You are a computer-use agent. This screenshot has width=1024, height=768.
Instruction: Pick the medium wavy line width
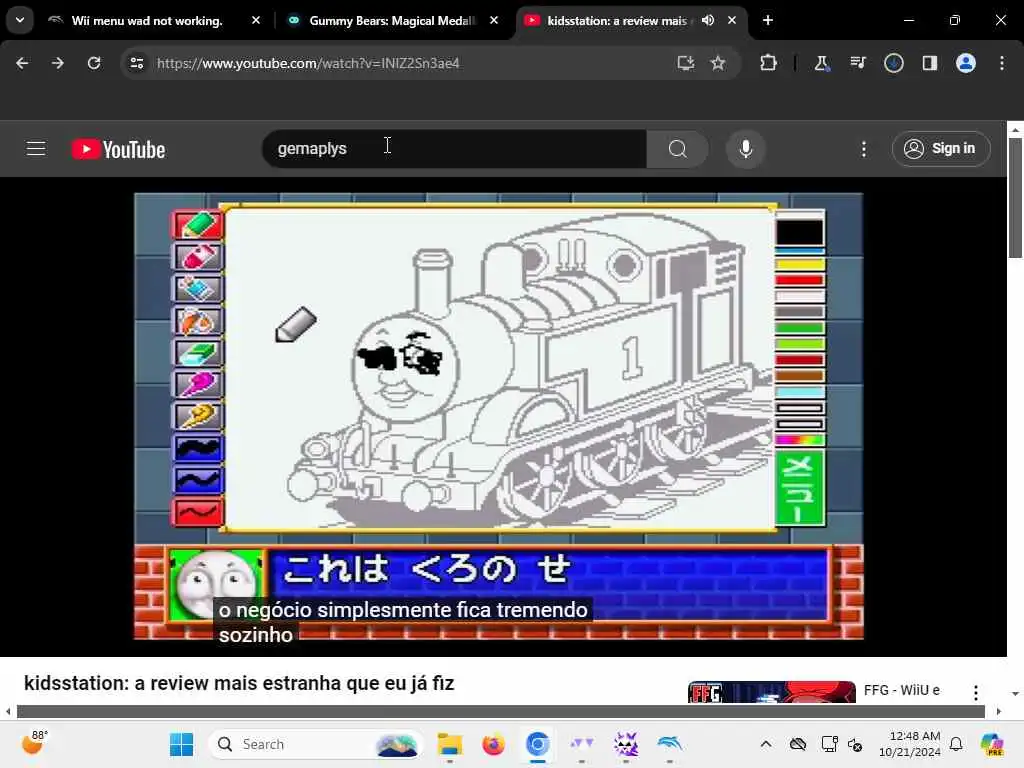(198, 480)
